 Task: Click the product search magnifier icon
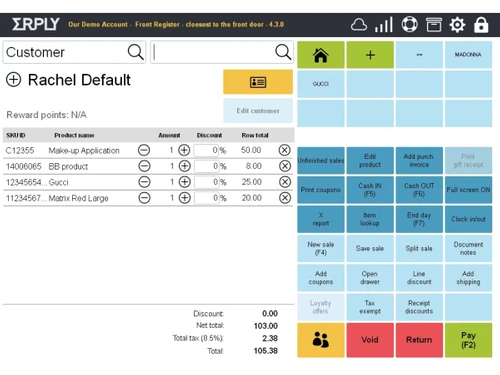283,52
